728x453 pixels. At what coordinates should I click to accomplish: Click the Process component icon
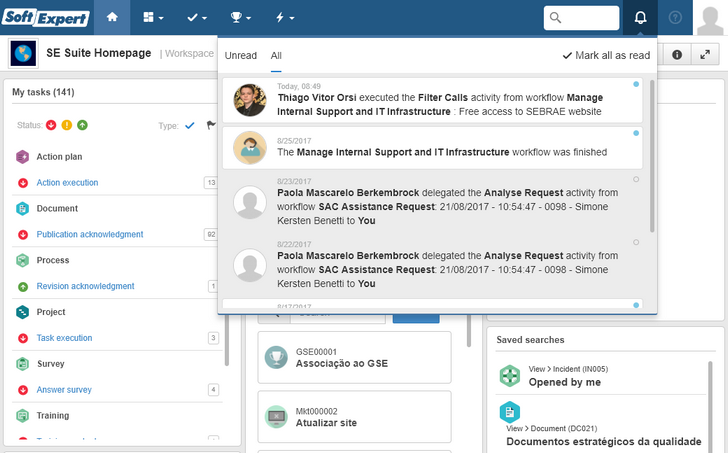[x=22, y=260]
